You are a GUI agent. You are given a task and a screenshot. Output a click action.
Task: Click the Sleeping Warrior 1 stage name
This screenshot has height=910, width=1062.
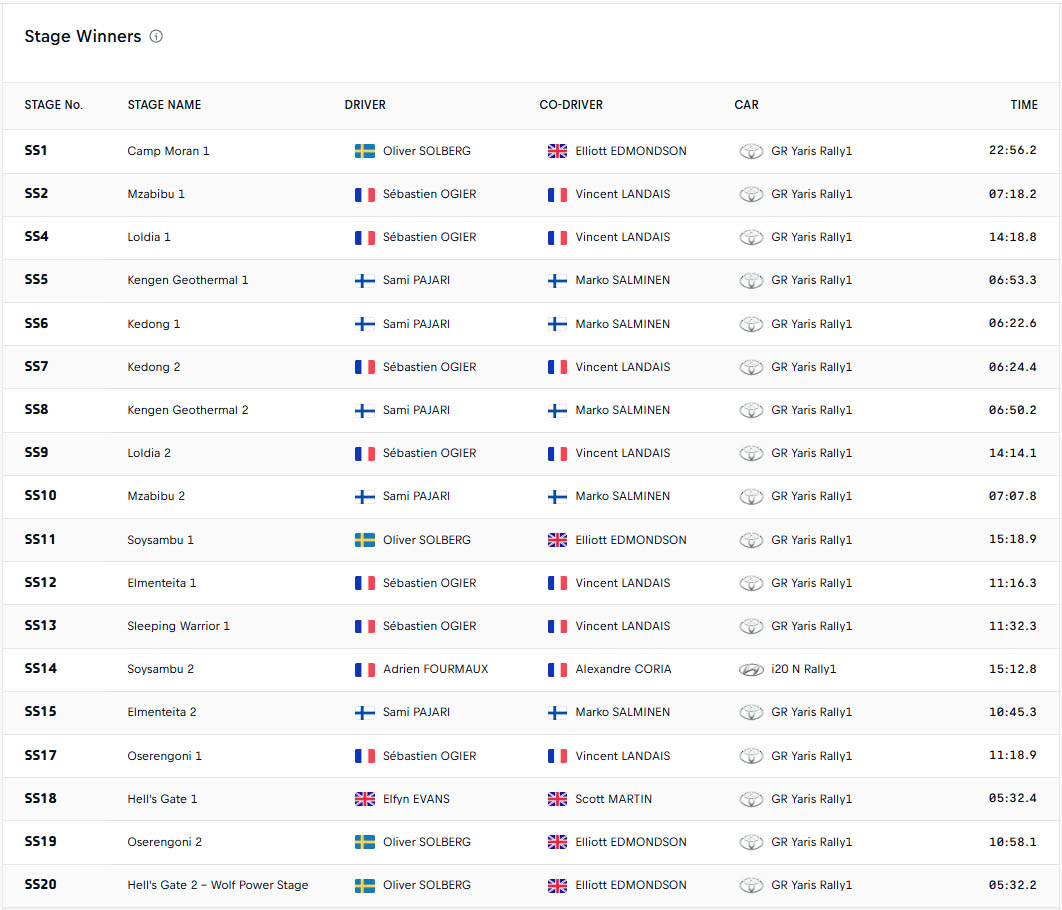click(x=179, y=626)
